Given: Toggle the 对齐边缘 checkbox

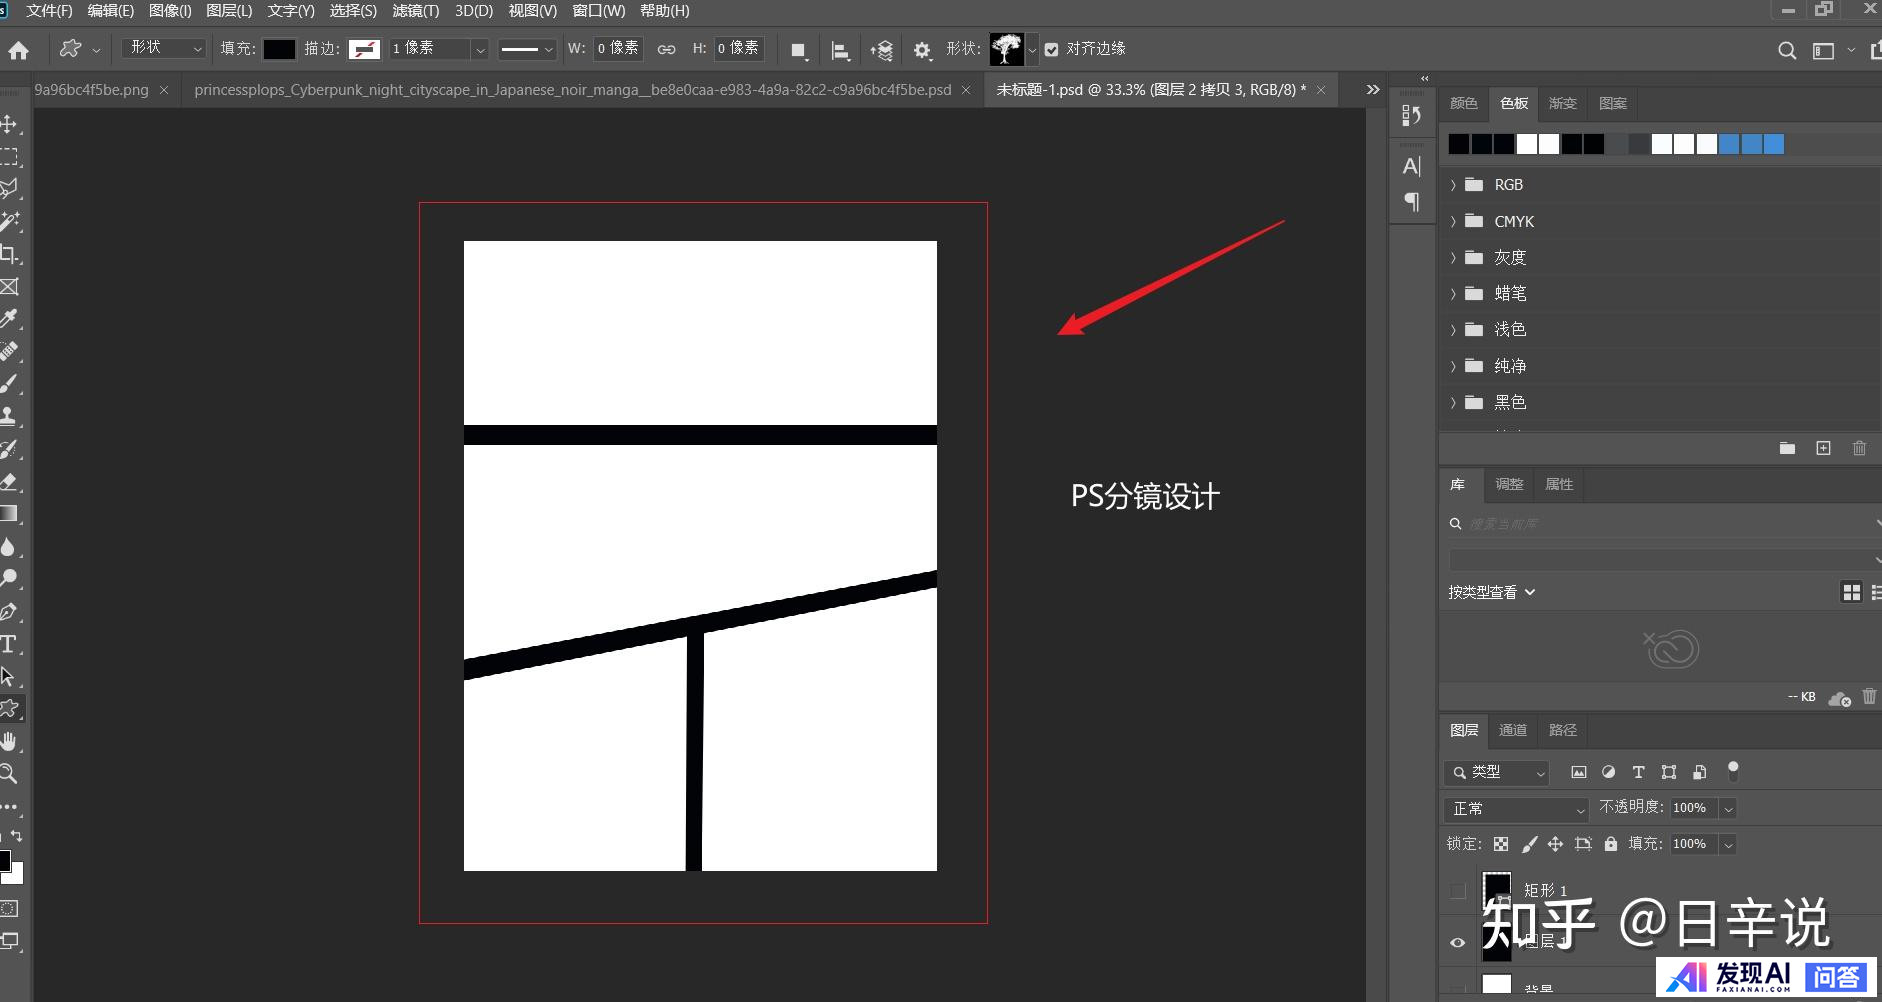Looking at the screenshot, I should [1051, 49].
